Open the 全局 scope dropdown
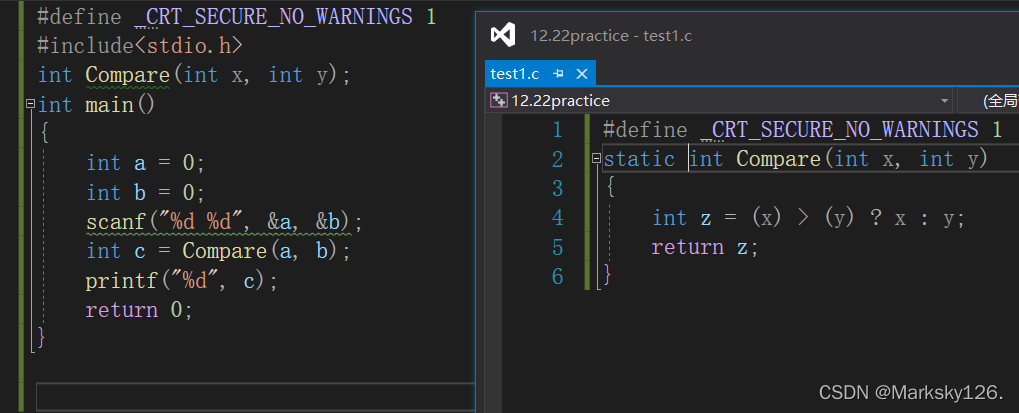Screen dimensions: 1019x413 pos(988,101)
